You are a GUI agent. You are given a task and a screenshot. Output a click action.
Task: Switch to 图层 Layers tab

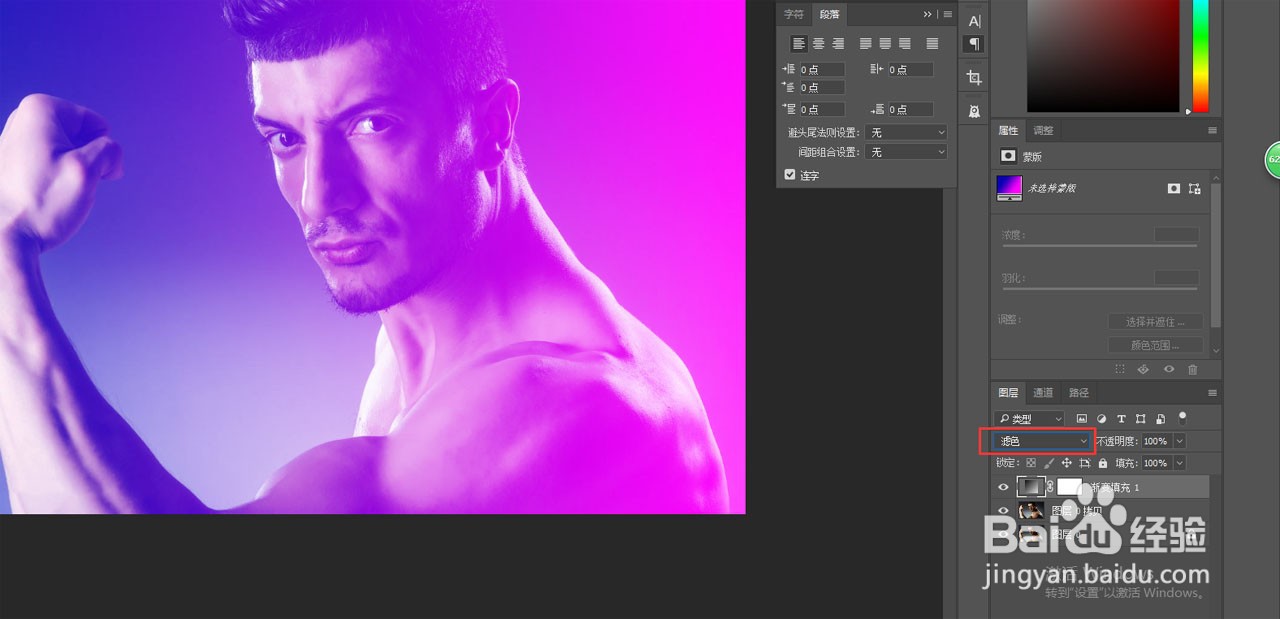pyautogui.click(x=1008, y=393)
